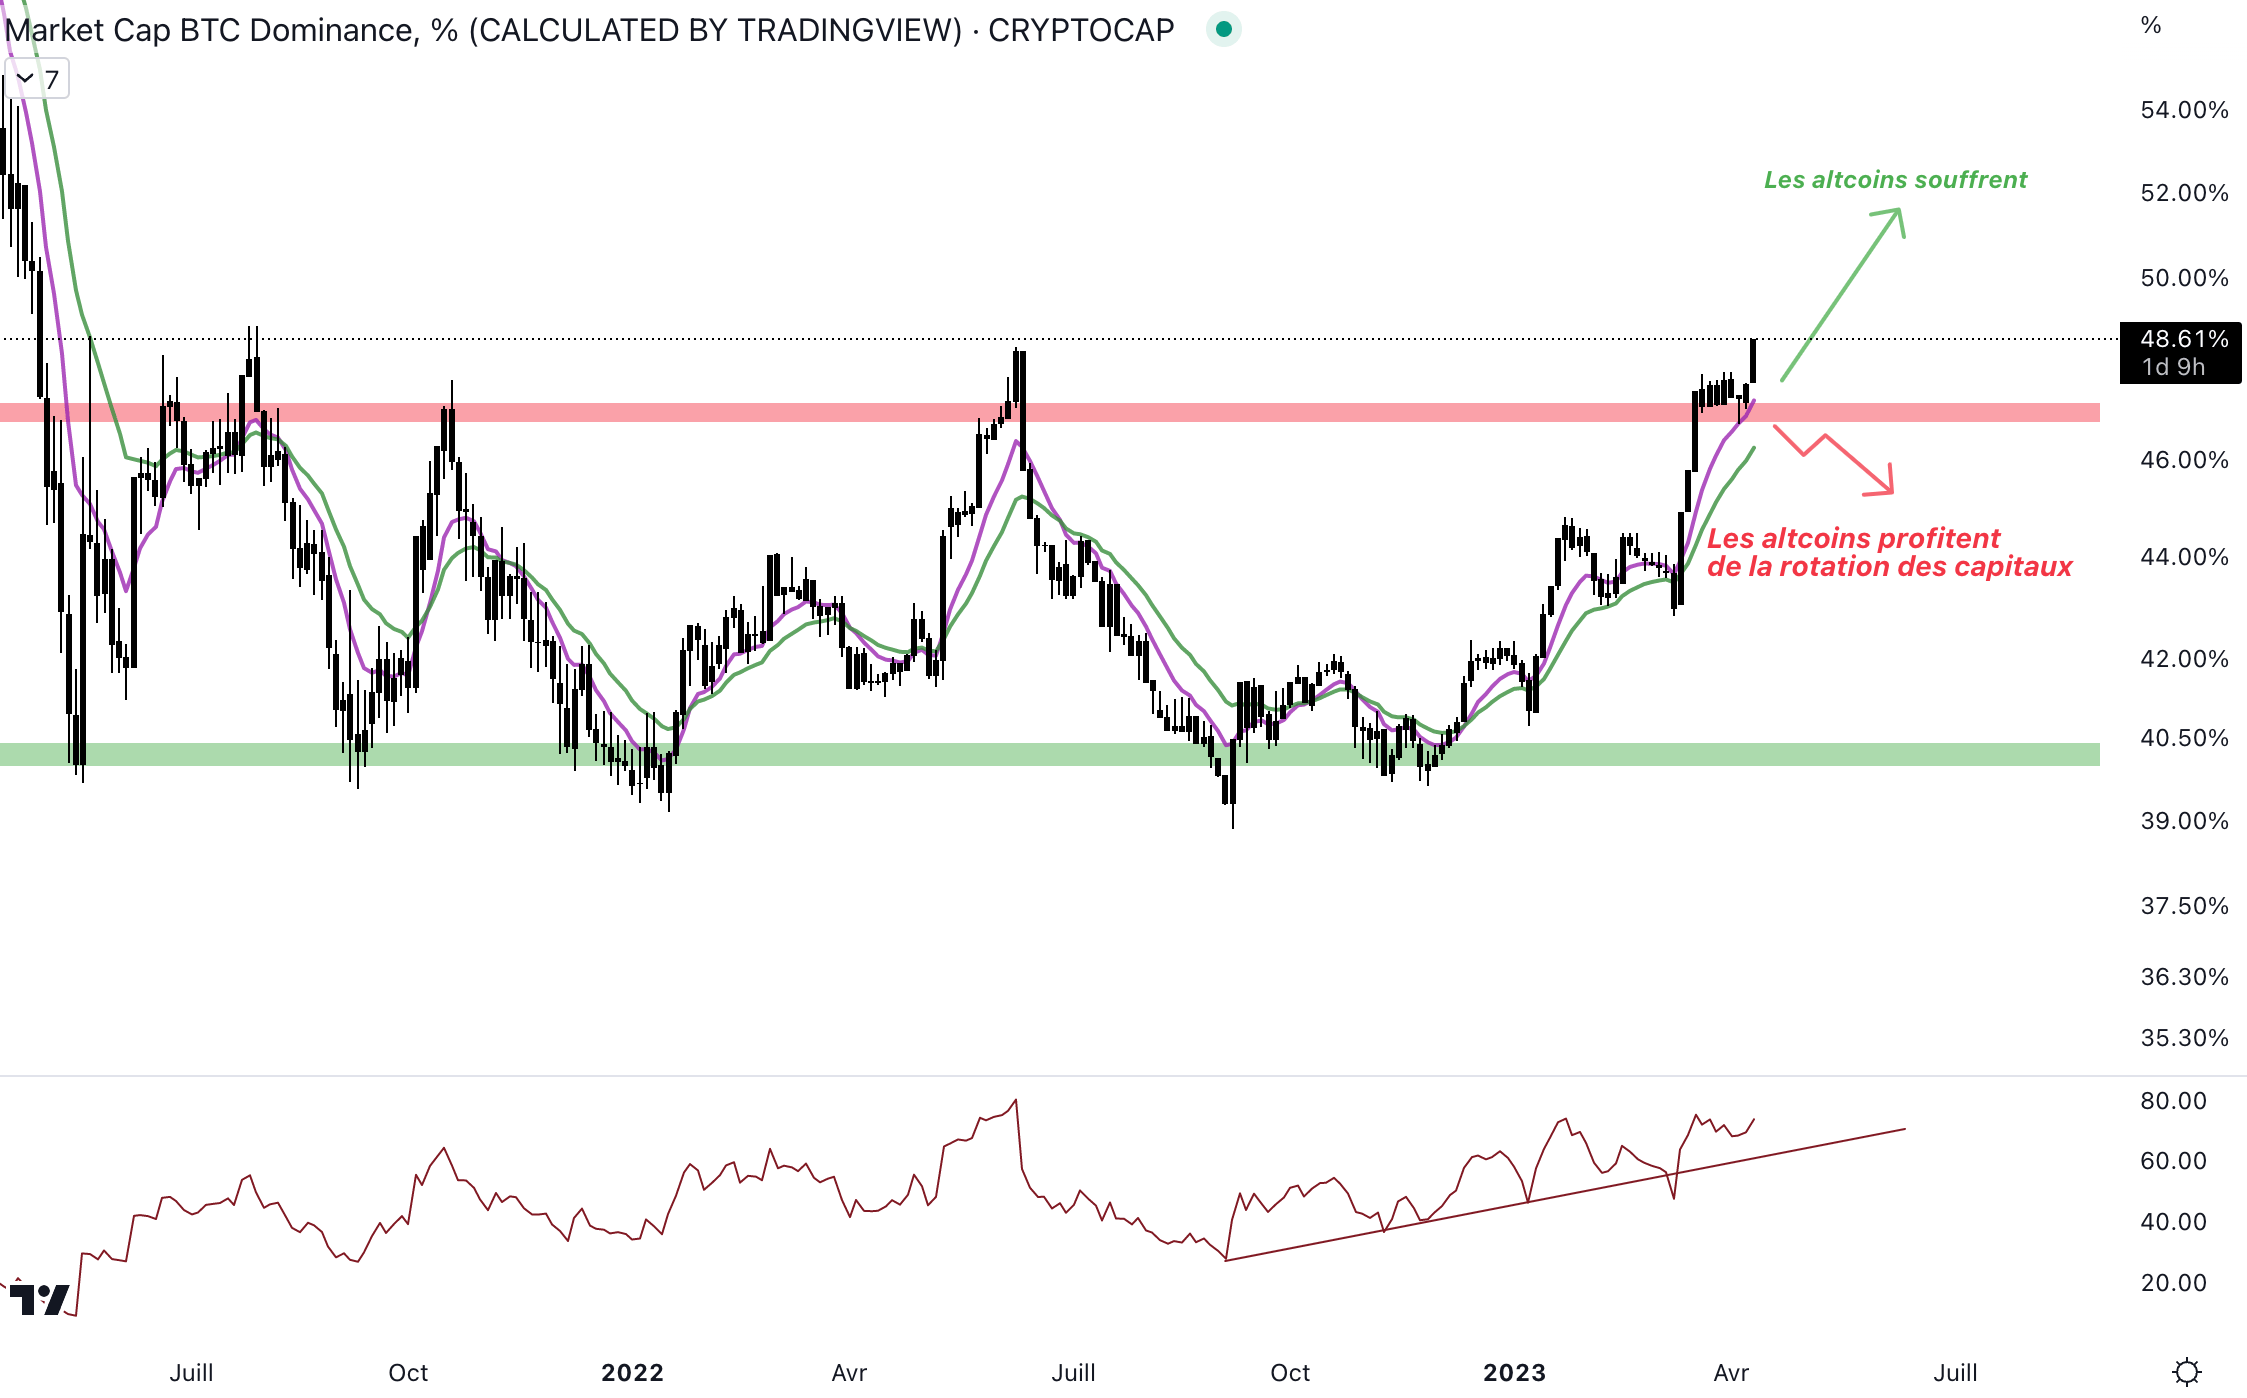Click the 50.00% price axis label
Viewport: 2247px width, 1398px height.
(x=2184, y=278)
